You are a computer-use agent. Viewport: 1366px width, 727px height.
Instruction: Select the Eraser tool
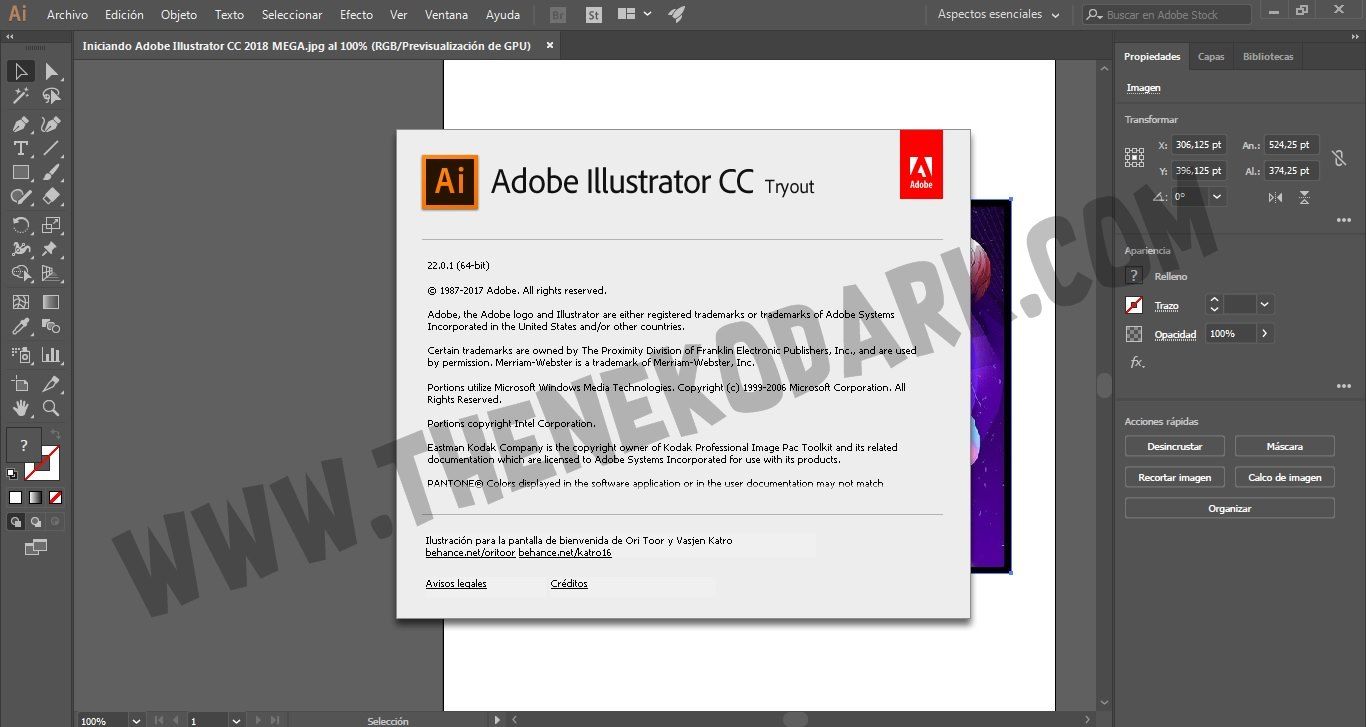[51, 197]
